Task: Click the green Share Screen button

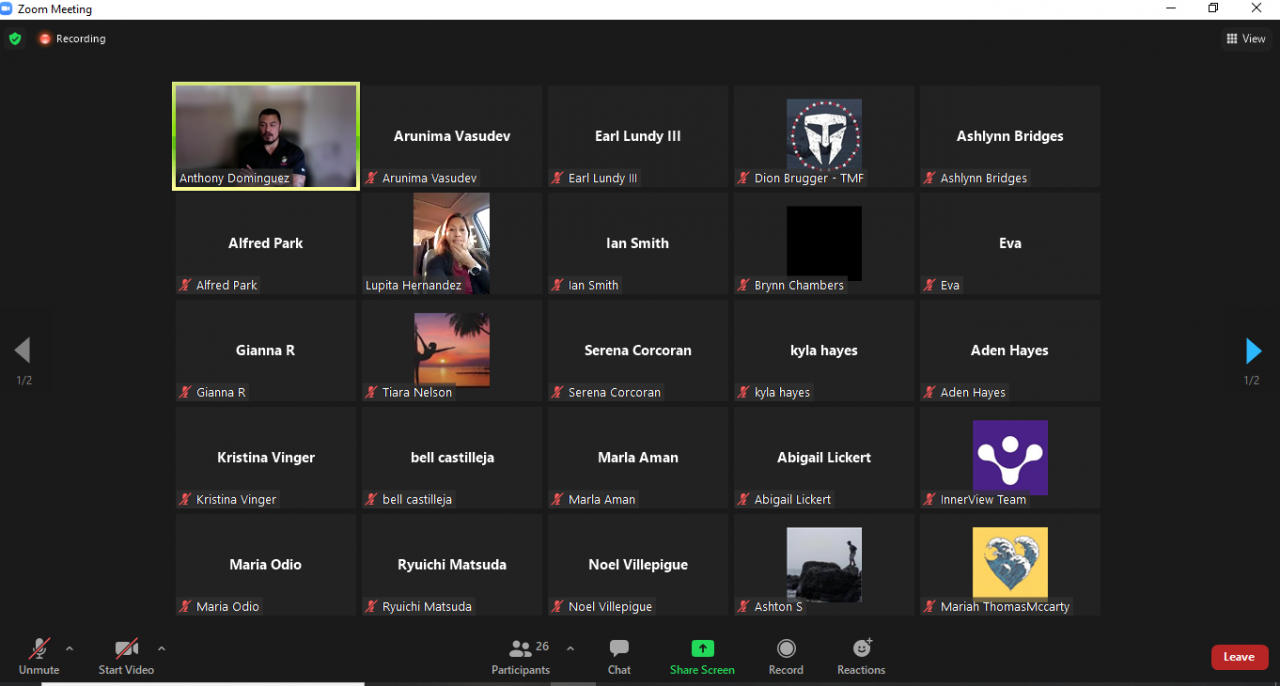Action: (702, 656)
